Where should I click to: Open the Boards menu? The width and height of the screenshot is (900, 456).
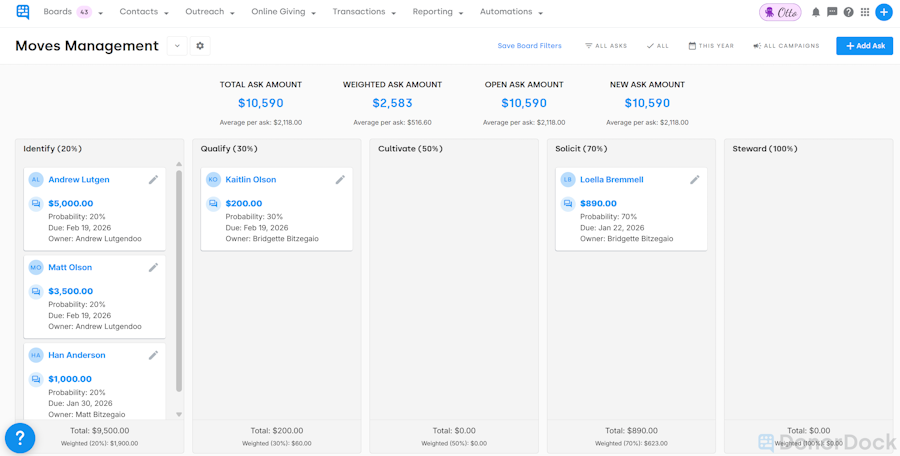pos(73,12)
